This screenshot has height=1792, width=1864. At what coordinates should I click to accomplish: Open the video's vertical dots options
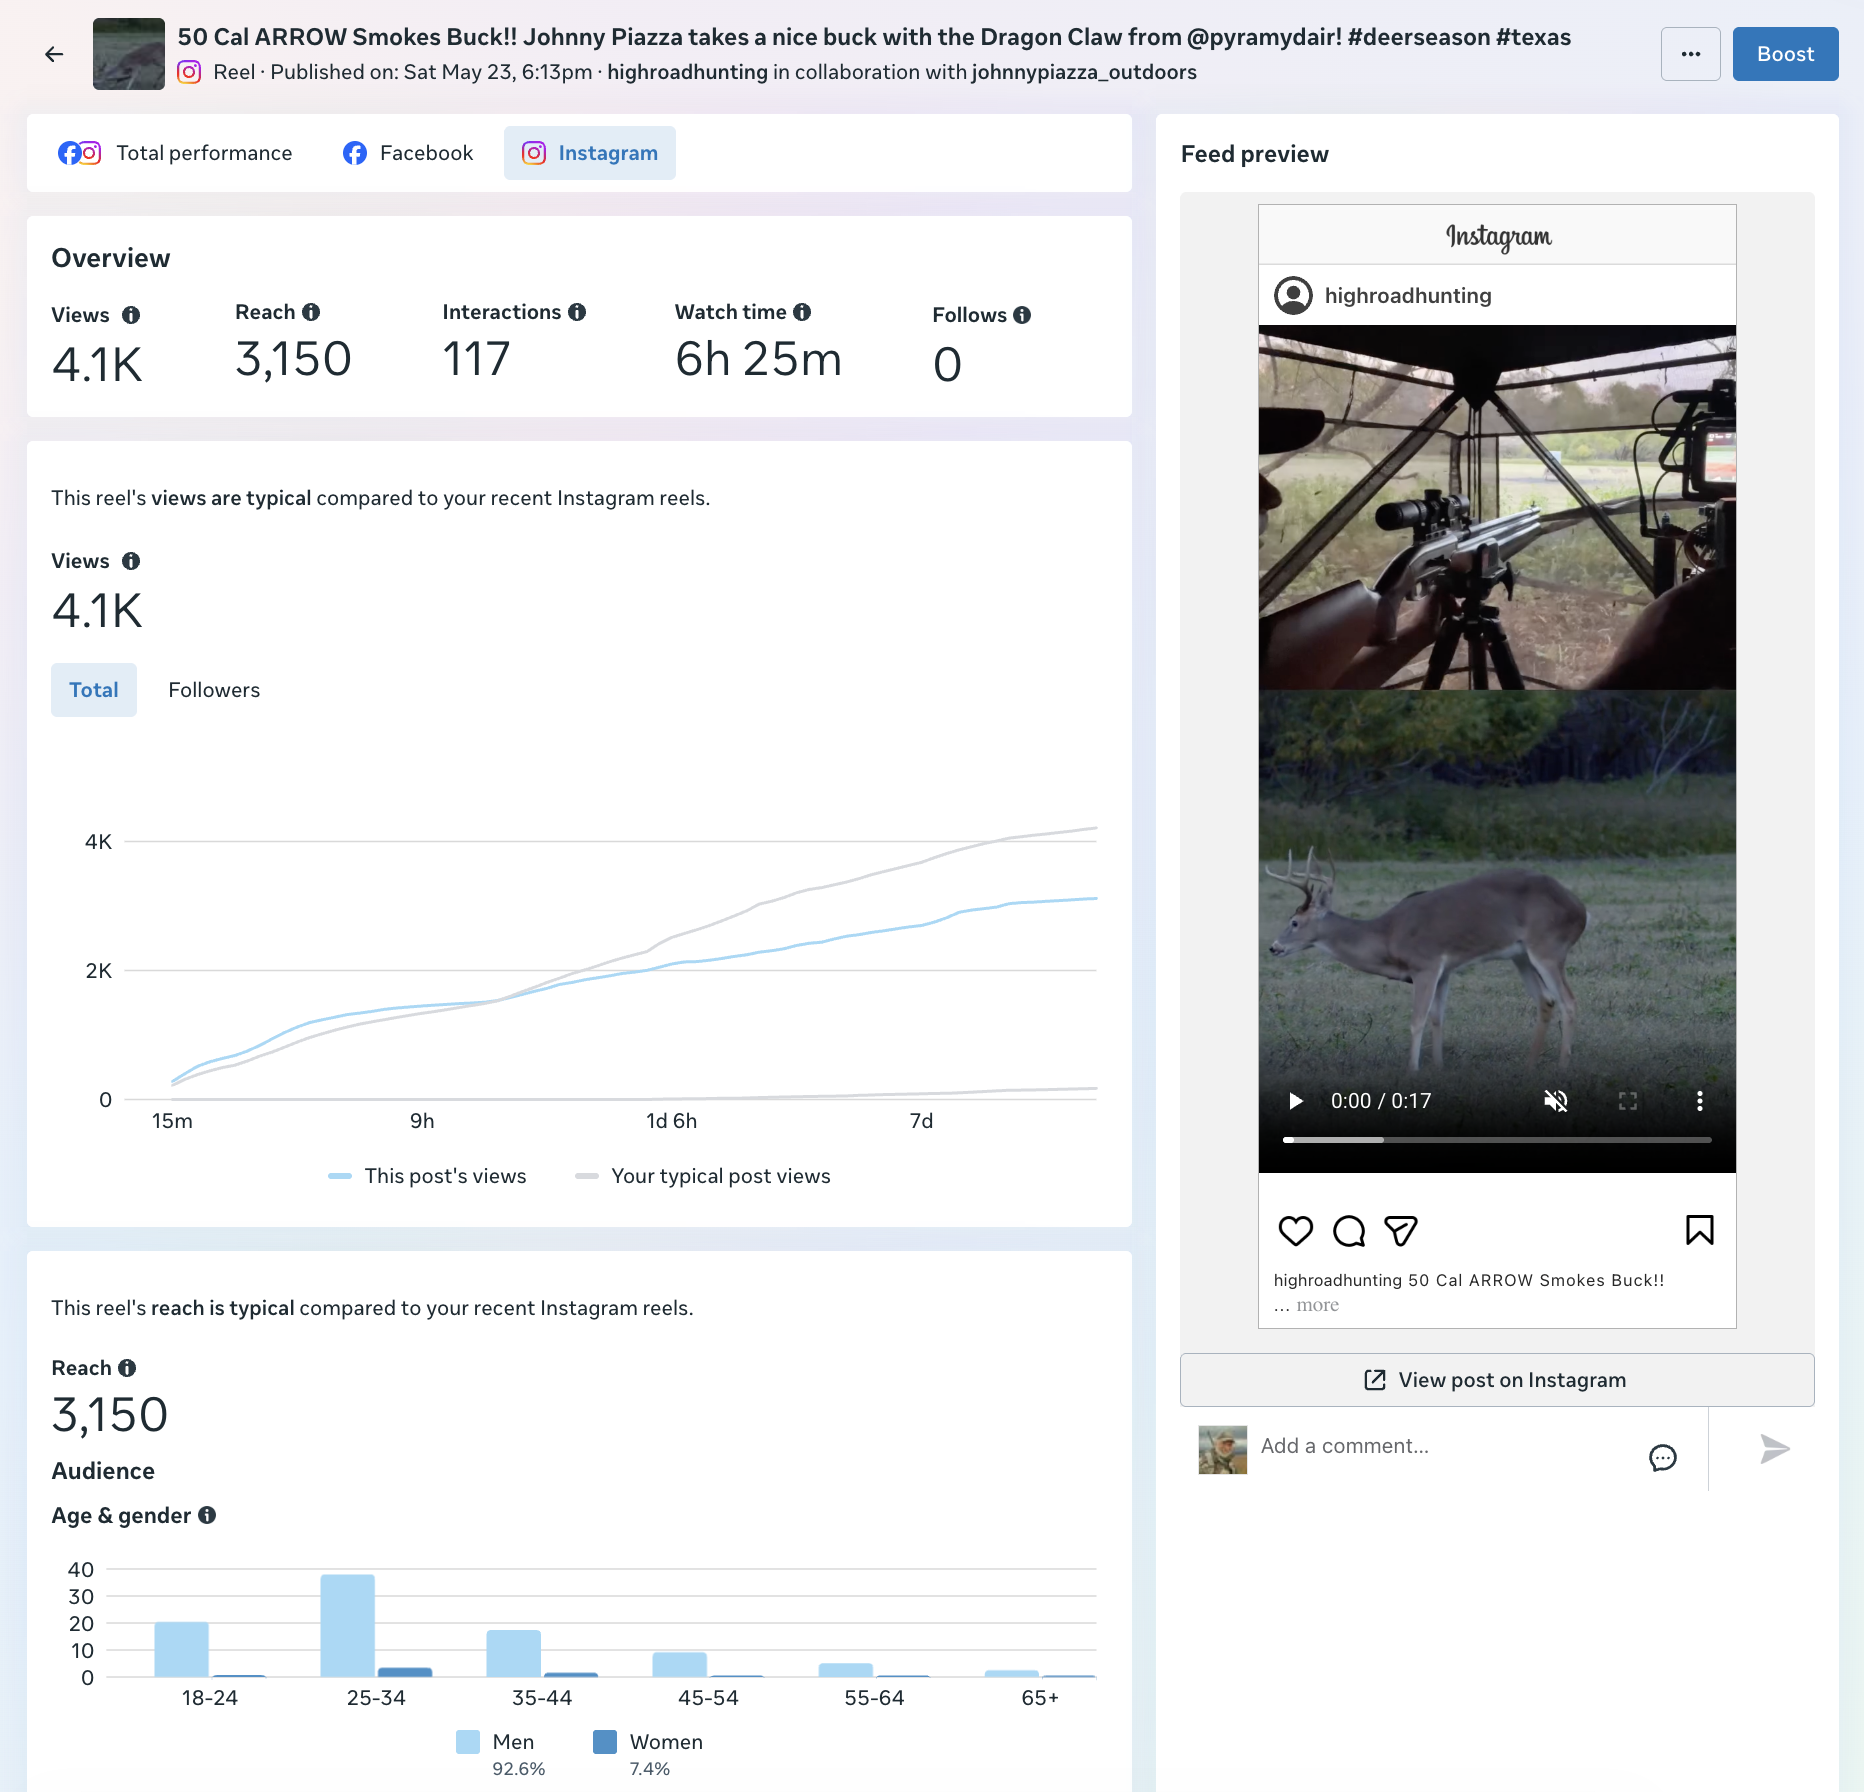coord(1699,1101)
